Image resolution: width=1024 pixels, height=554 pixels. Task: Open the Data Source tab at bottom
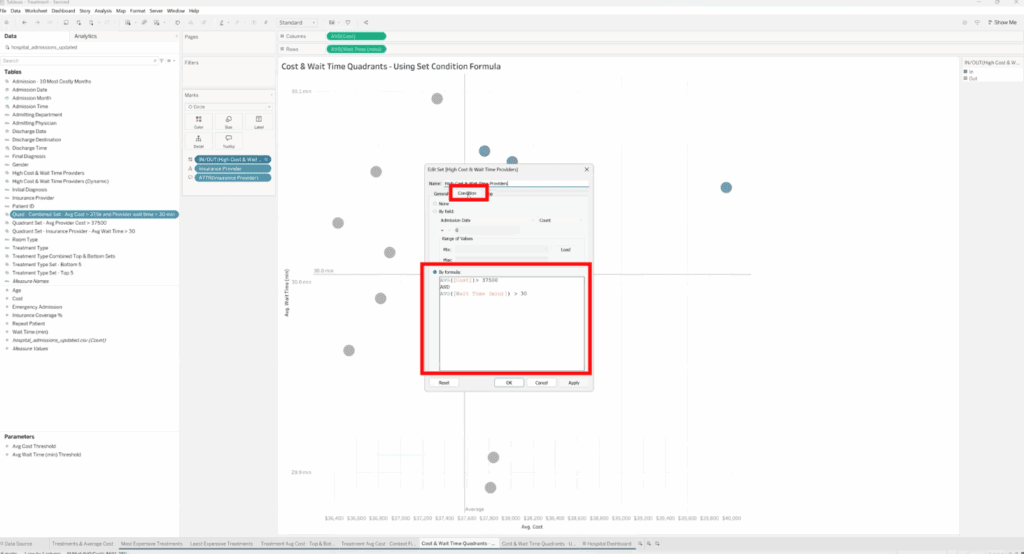pyautogui.click(x=18, y=544)
